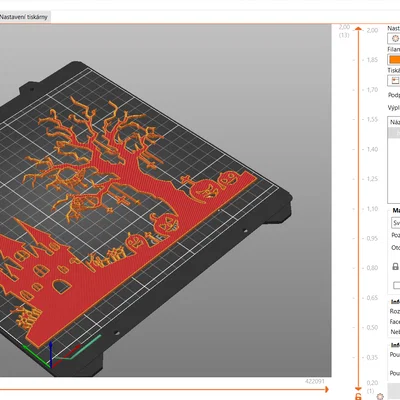Click the printer preset icon
400x400 pixels.
(395, 81)
